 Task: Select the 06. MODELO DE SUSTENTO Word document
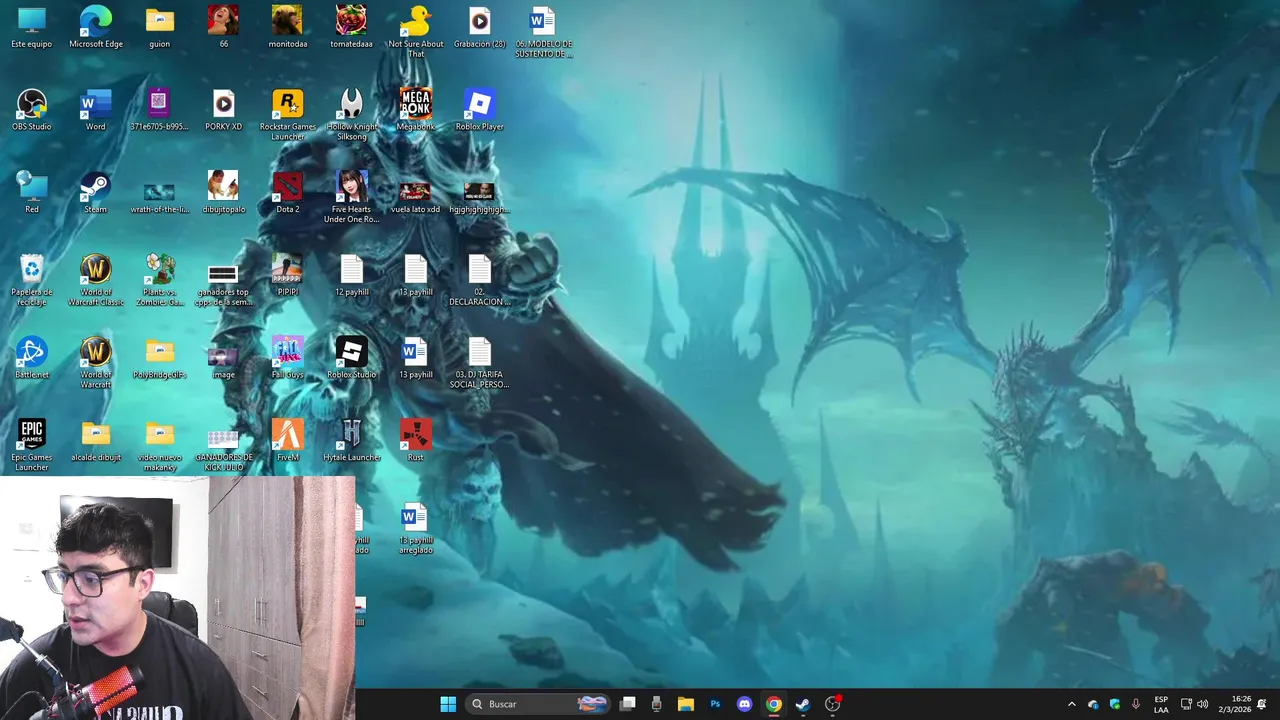pyautogui.click(x=543, y=32)
